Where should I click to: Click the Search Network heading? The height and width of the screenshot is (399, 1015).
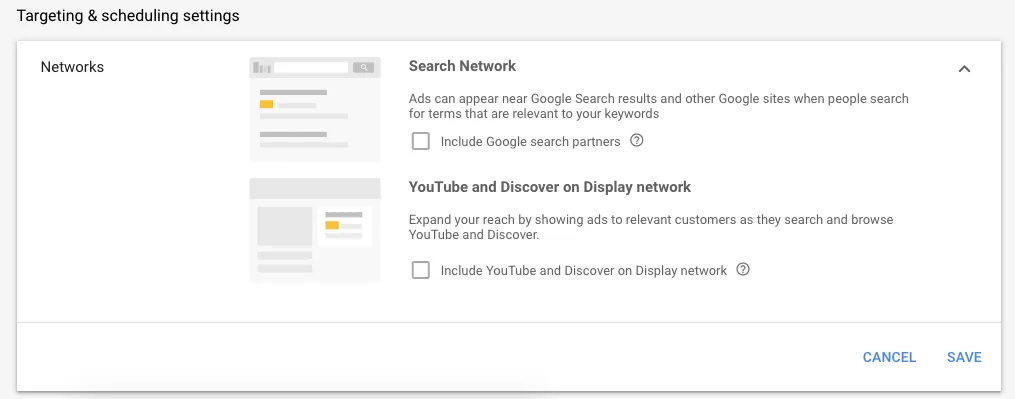pos(462,66)
